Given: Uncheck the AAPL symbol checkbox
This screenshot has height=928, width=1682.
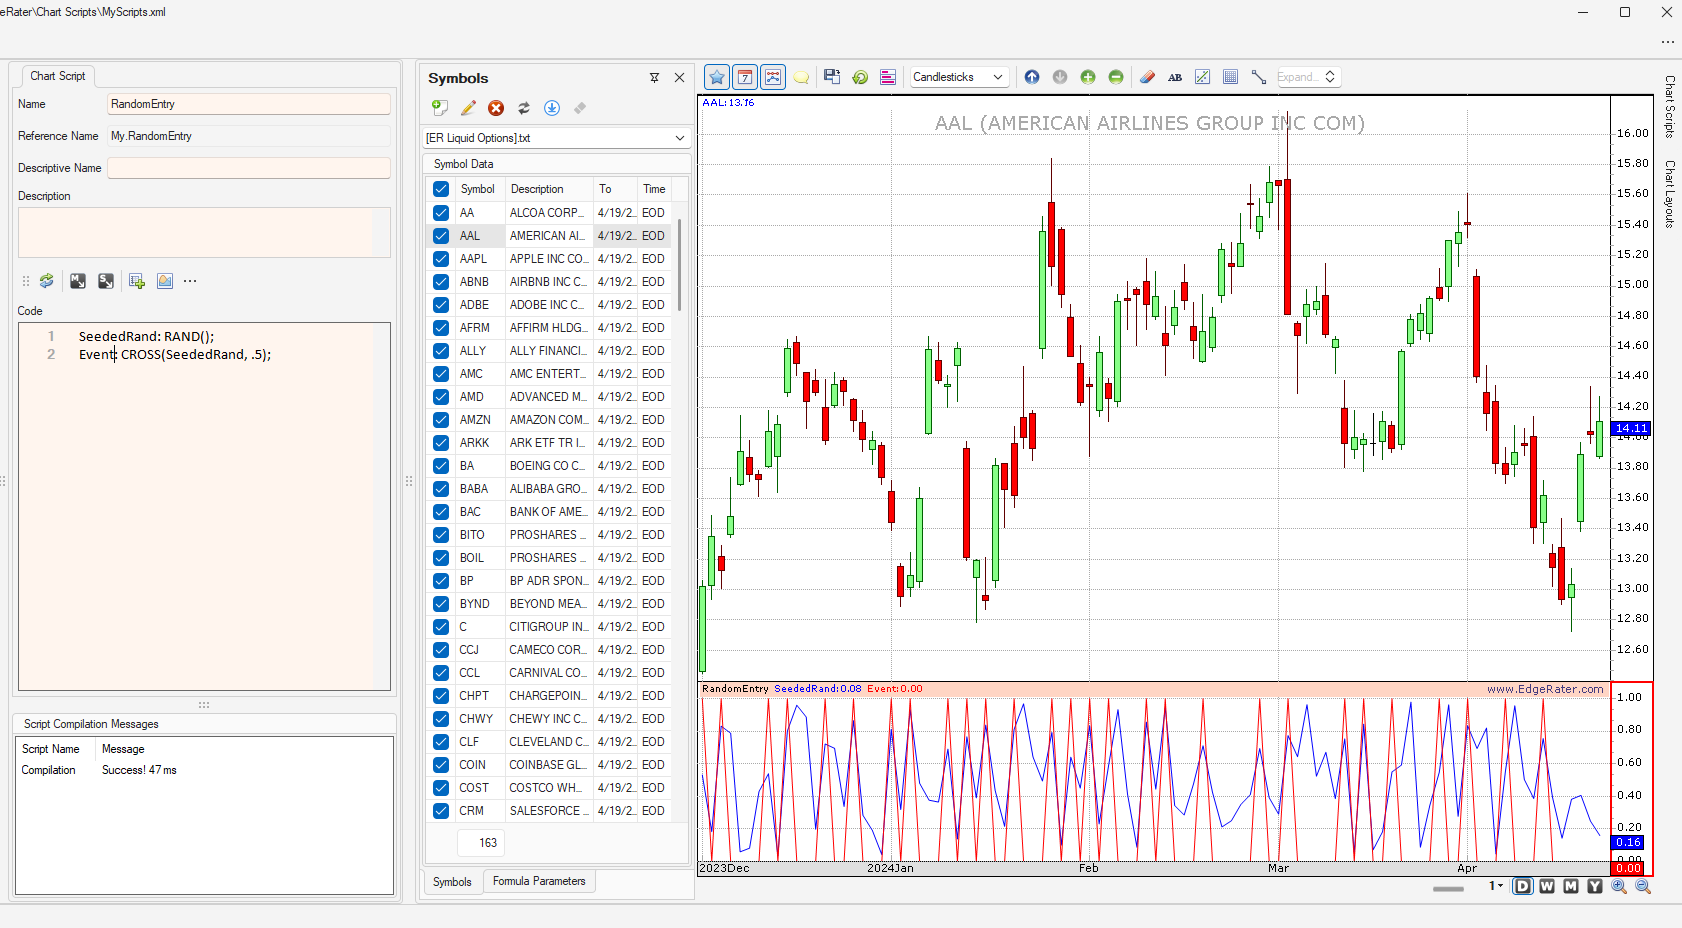Looking at the screenshot, I should click(441, 259).
